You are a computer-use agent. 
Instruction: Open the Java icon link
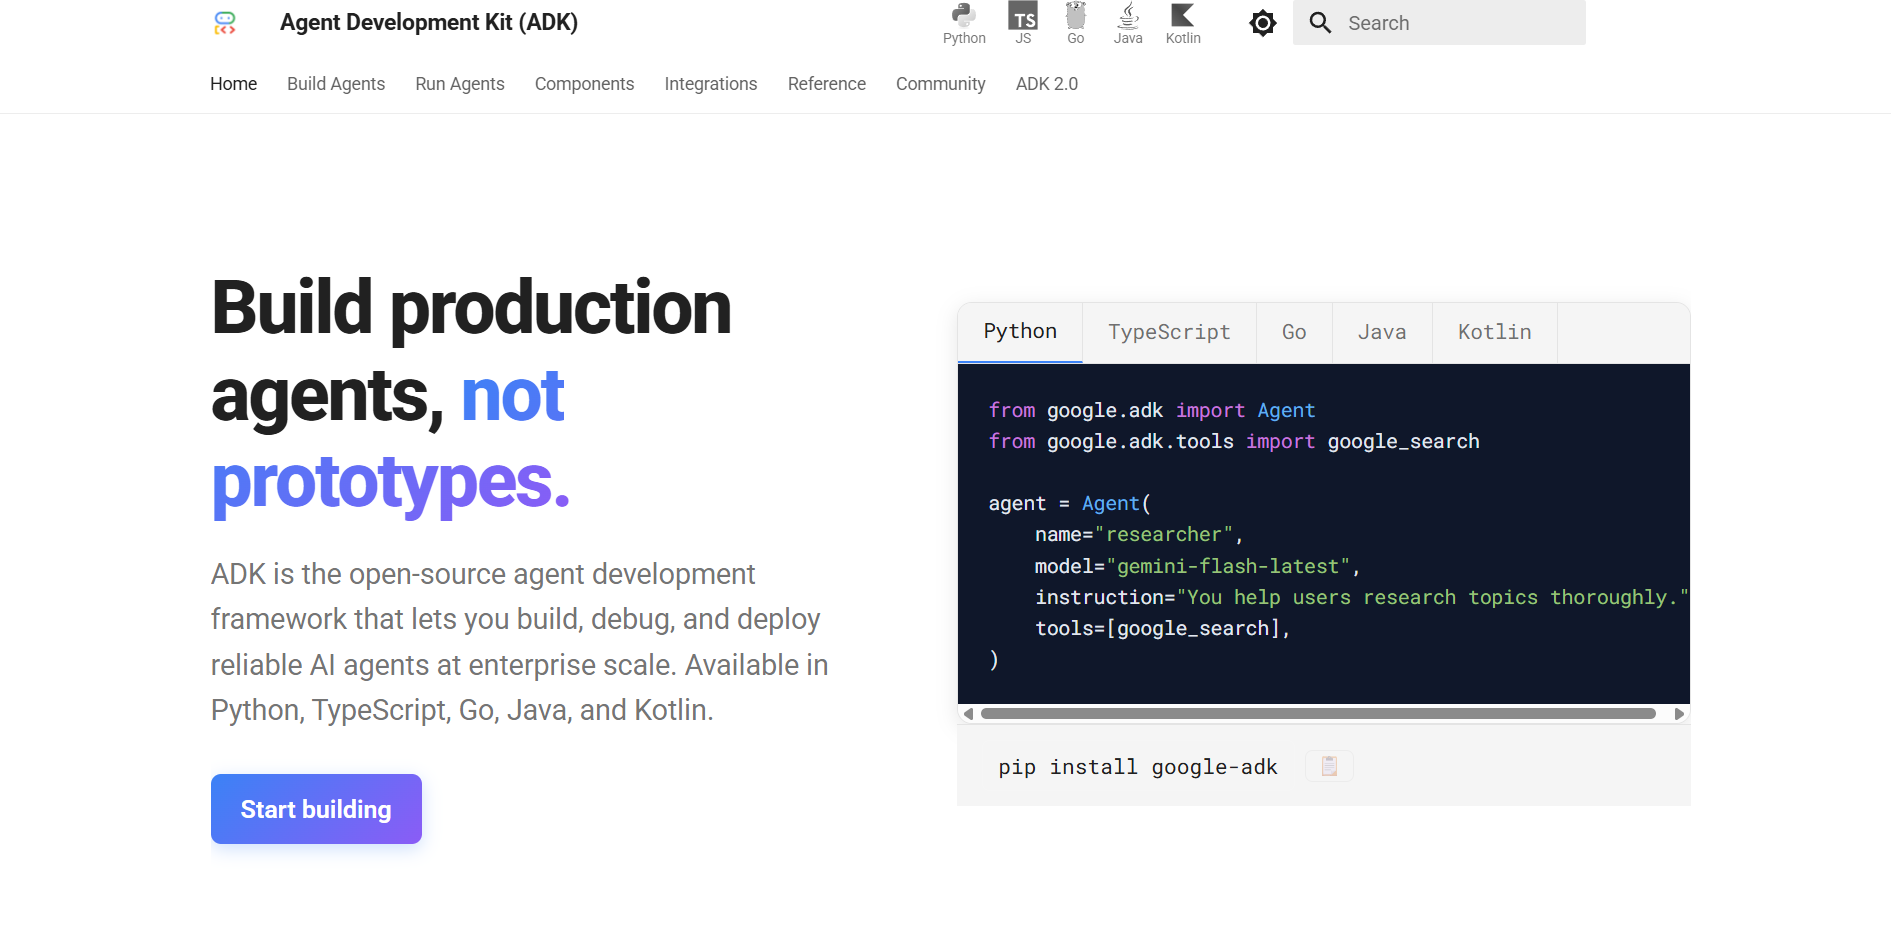pos(1128,23)
